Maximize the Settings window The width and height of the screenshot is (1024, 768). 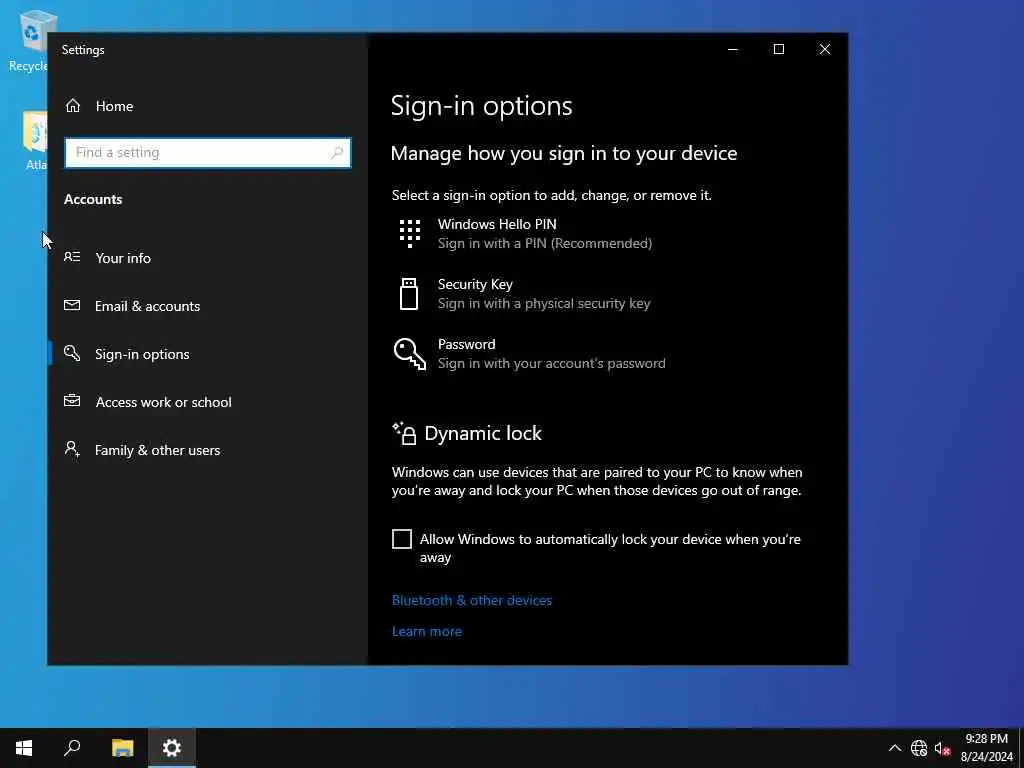[778, 50]
